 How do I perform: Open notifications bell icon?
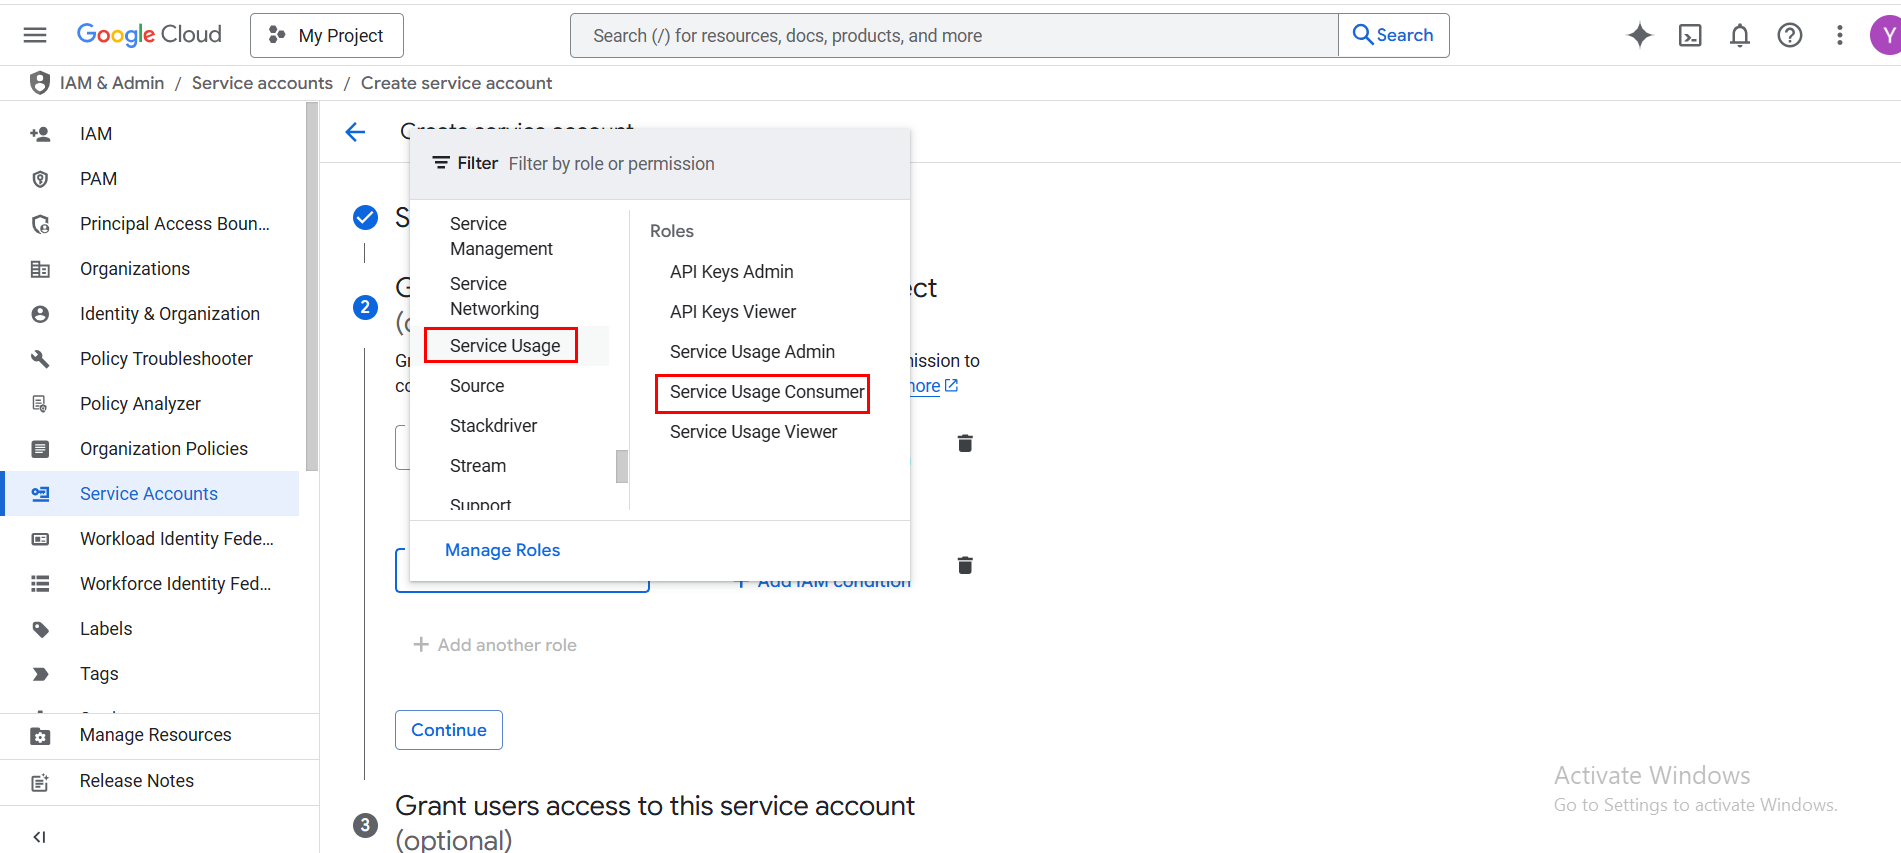[x=1739, y=35]
